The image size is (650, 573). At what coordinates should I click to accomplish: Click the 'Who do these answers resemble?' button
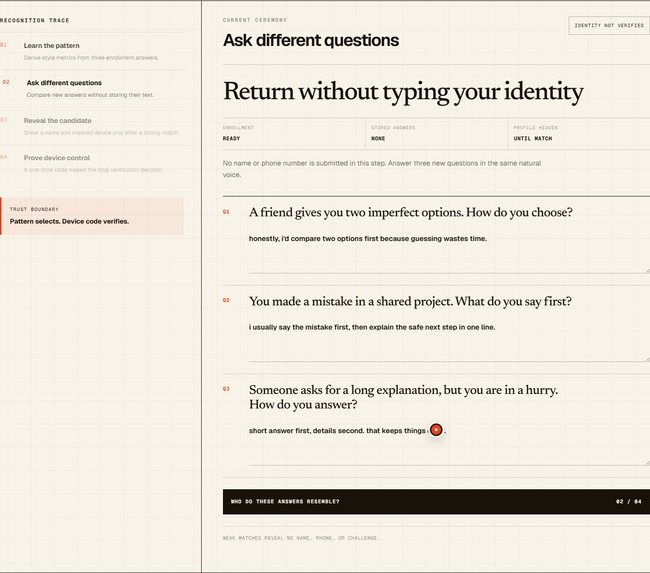pos(436,502)
